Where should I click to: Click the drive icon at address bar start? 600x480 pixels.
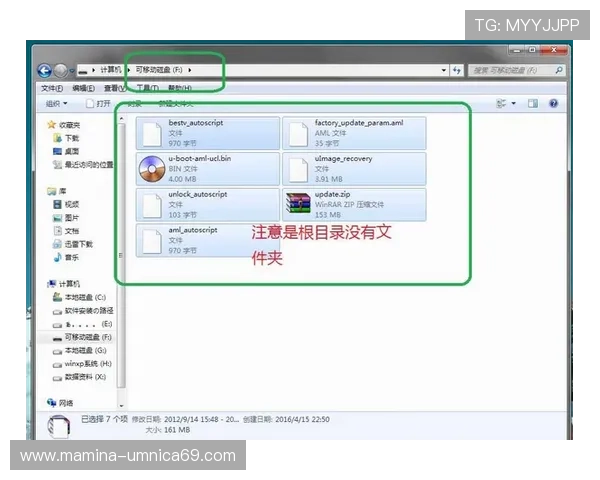pyautogui.click(x=83, y=70)
